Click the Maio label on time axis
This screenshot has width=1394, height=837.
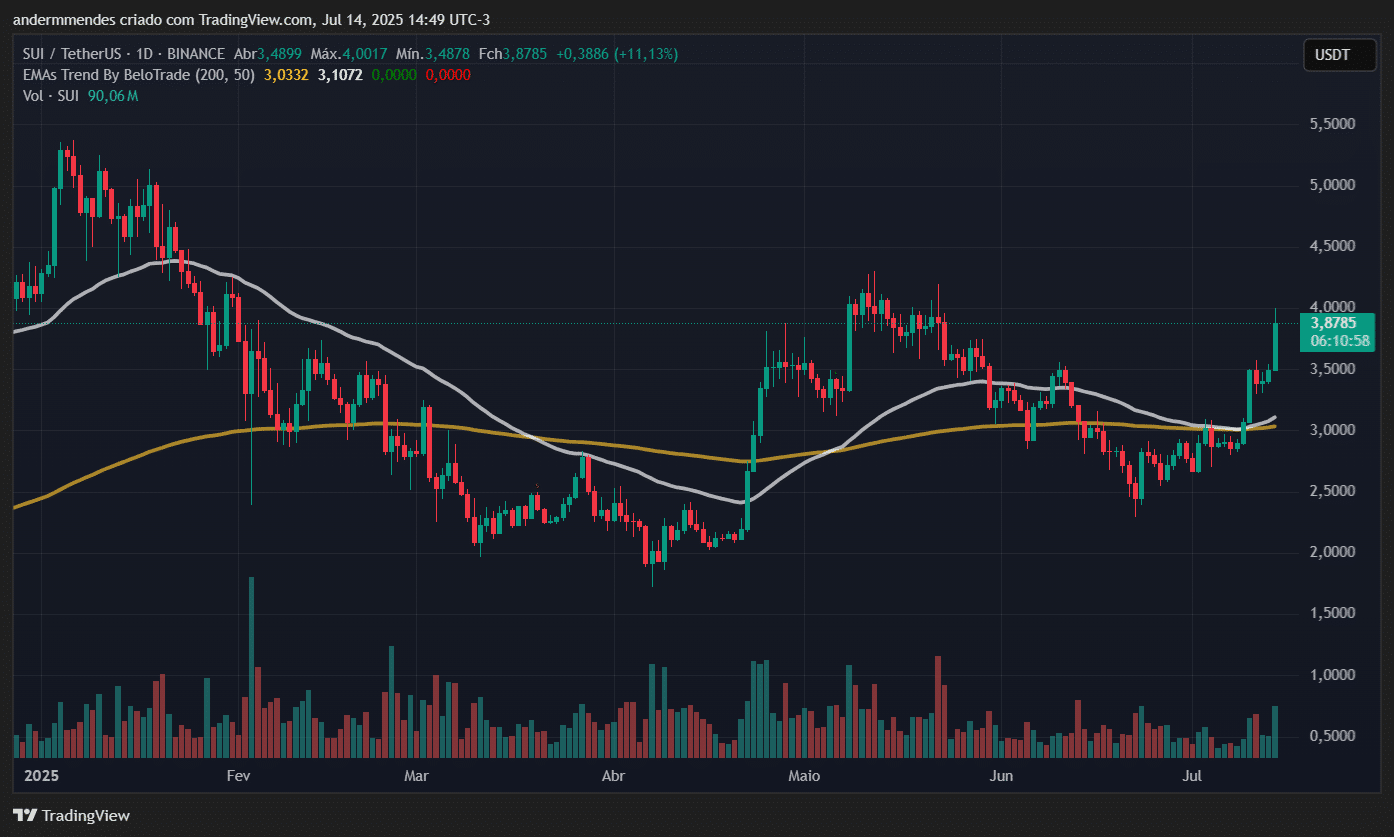[804, 776]
